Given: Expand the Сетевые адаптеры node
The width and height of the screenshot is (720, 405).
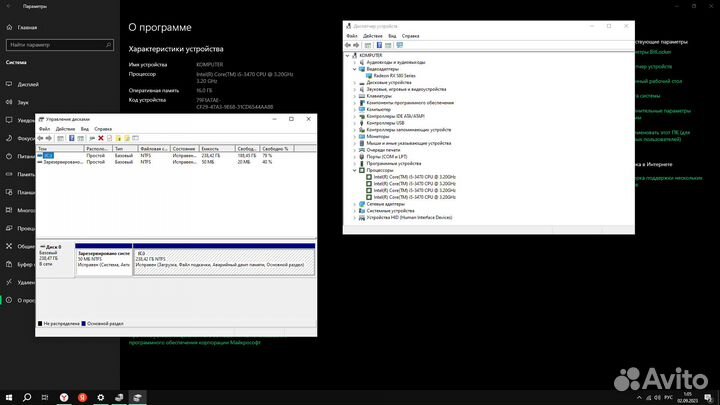Looking at the screenshot, I should point(354,204).
